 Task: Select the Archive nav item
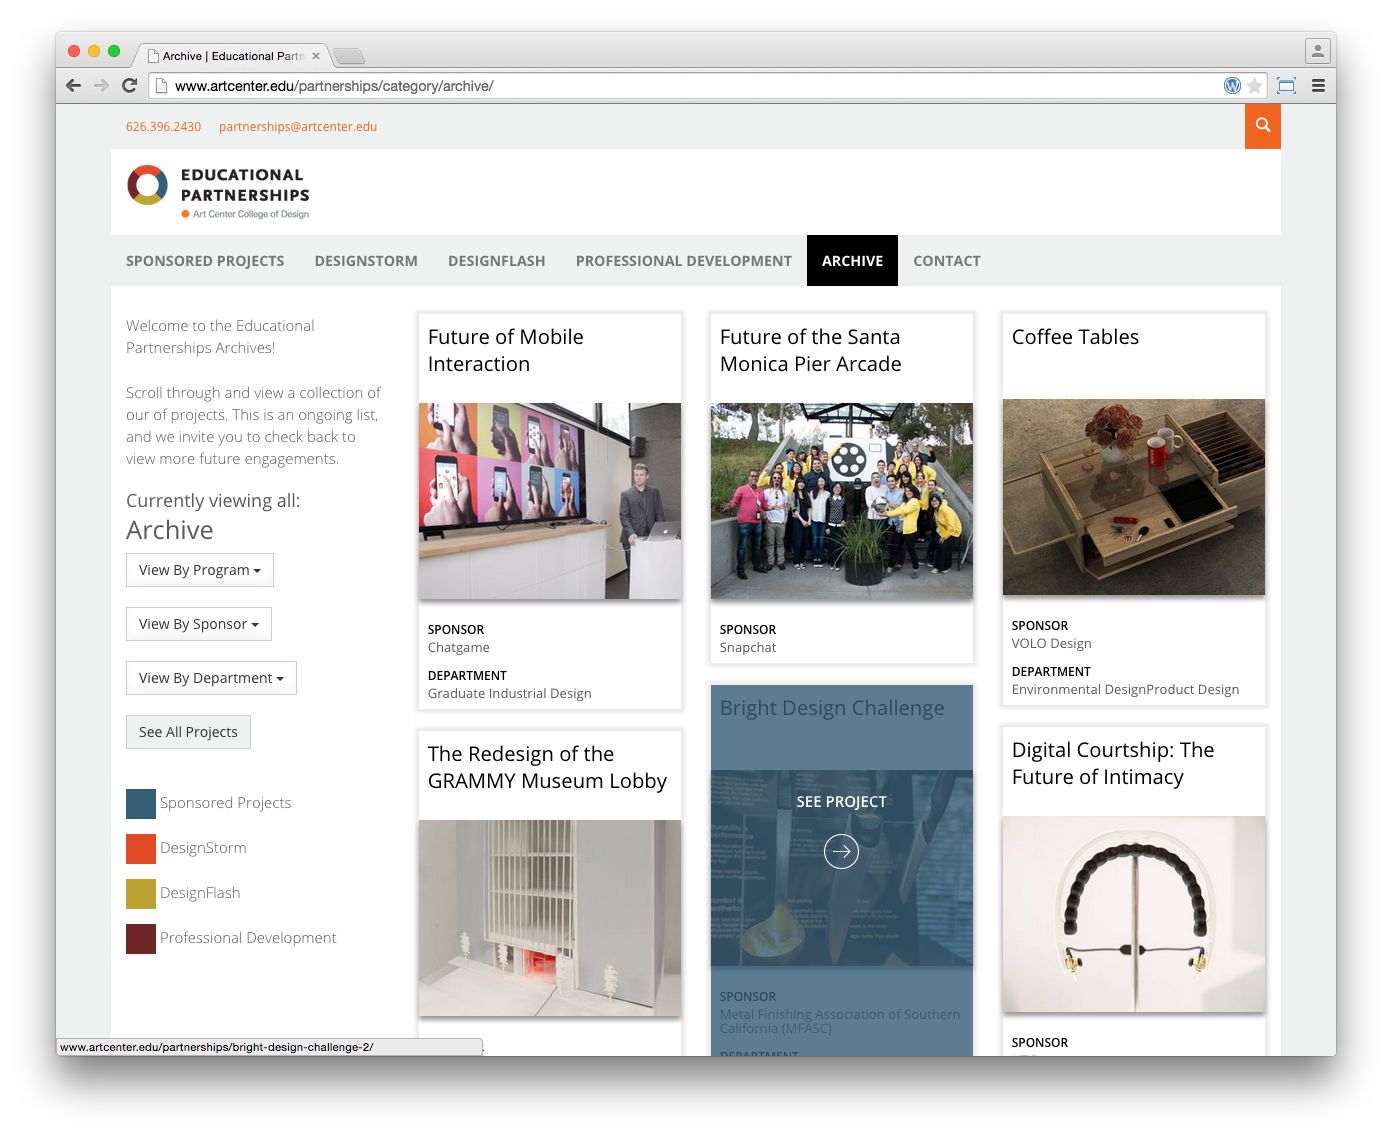click(852, 261)
